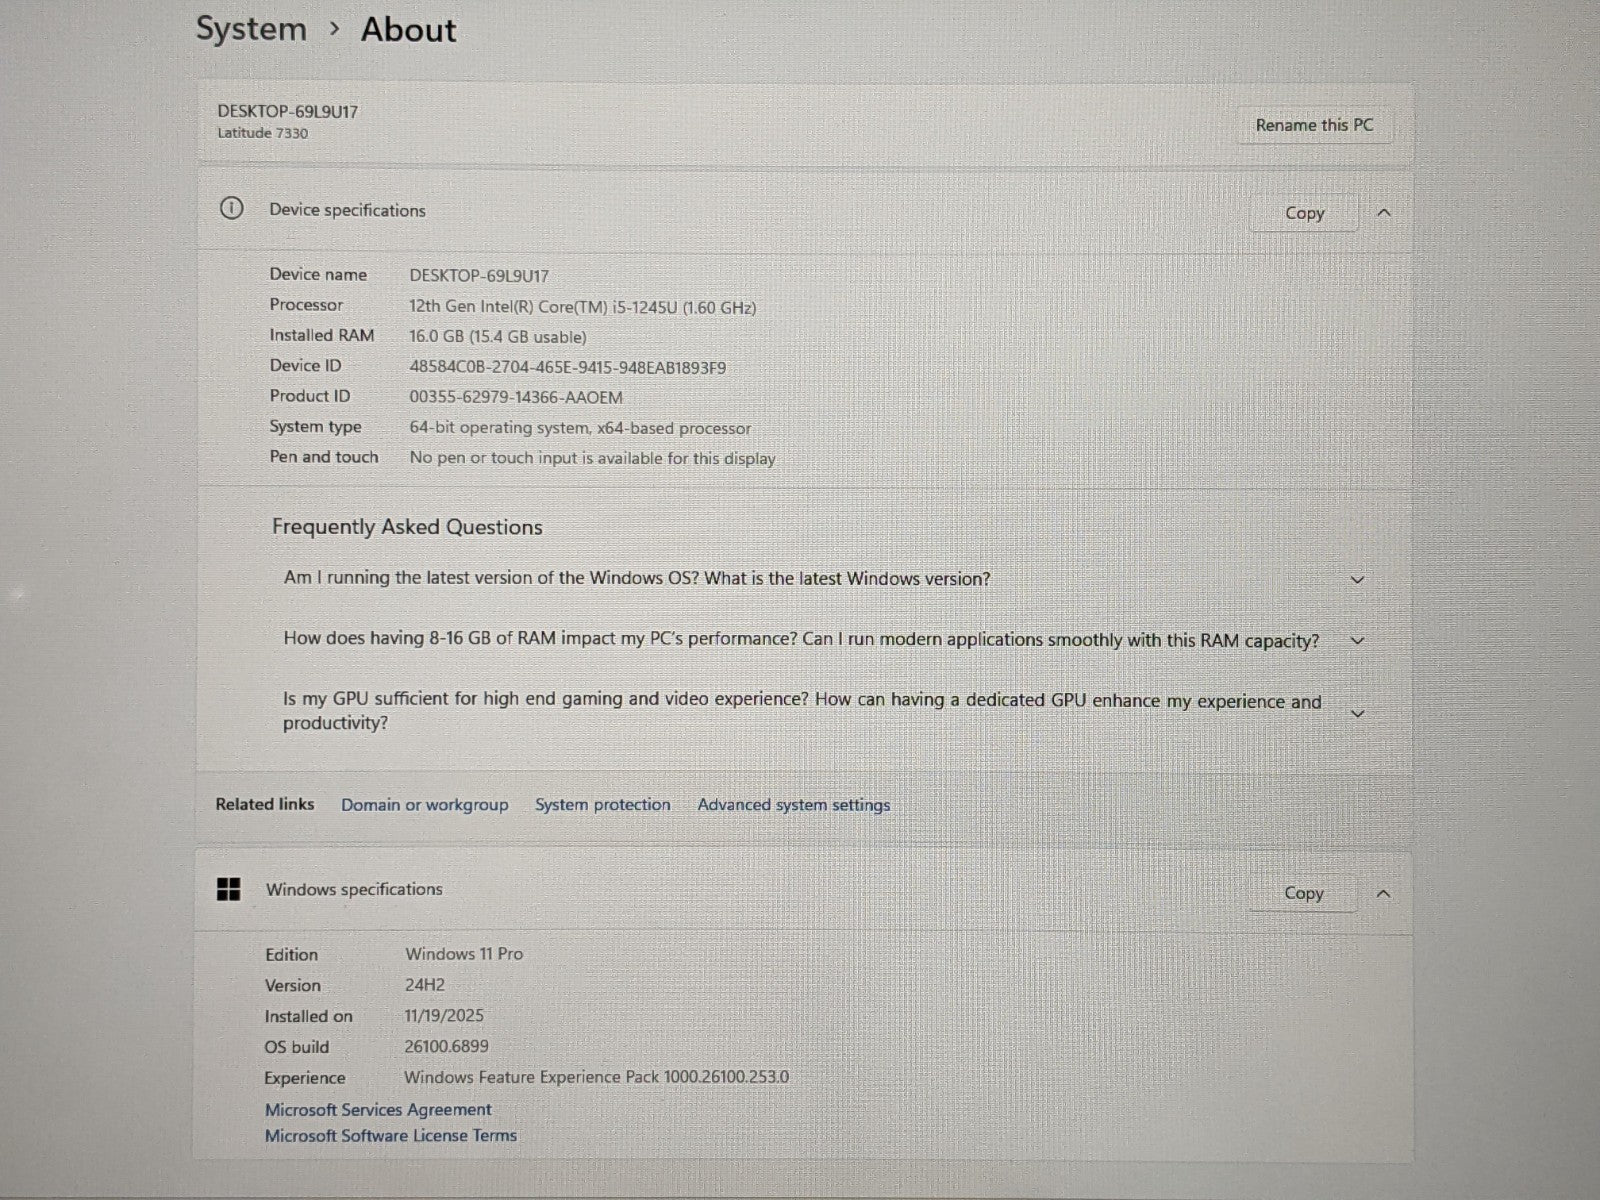Go back to System in breadcrumb
The image size is (1600, 1200).
tap(251, 29)
